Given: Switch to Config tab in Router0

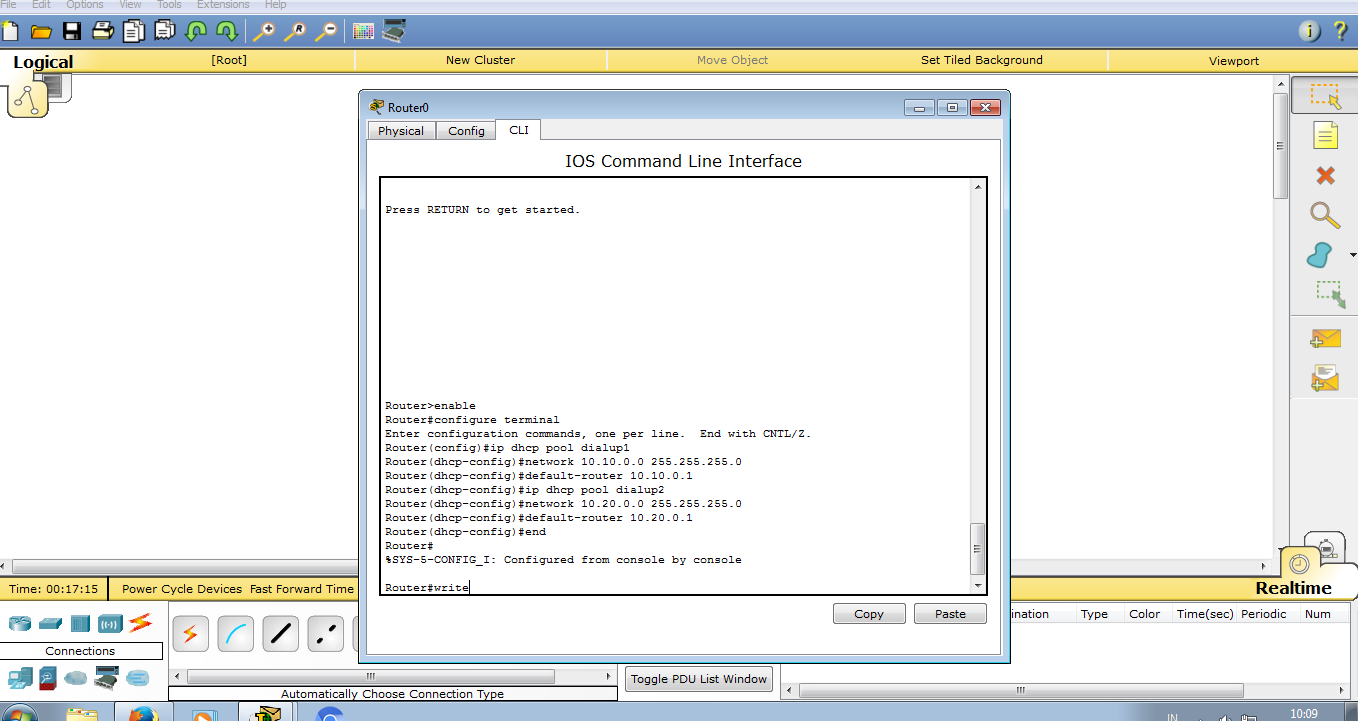Looking at the screenshot, I should pos(466,131).
